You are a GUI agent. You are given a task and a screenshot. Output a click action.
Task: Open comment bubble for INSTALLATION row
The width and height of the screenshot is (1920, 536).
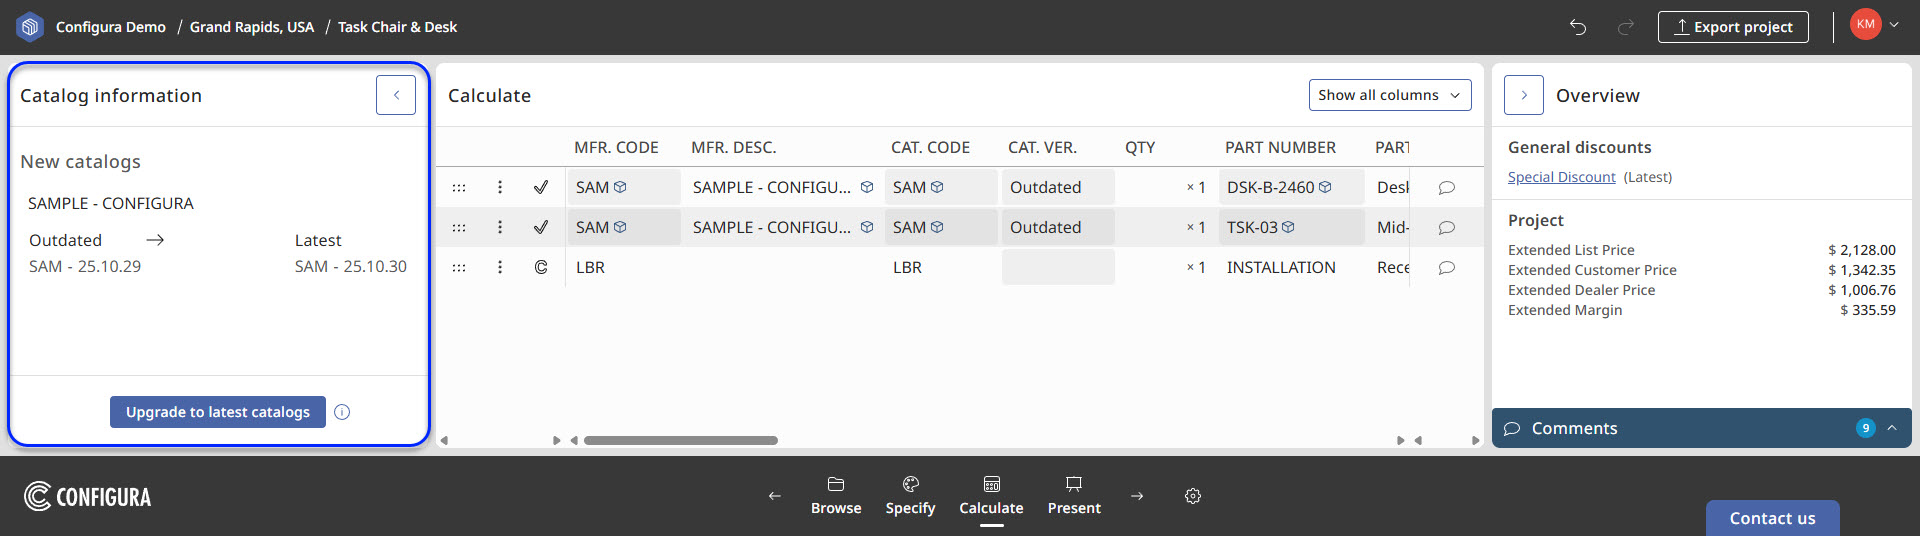(x=1446, y=267)
